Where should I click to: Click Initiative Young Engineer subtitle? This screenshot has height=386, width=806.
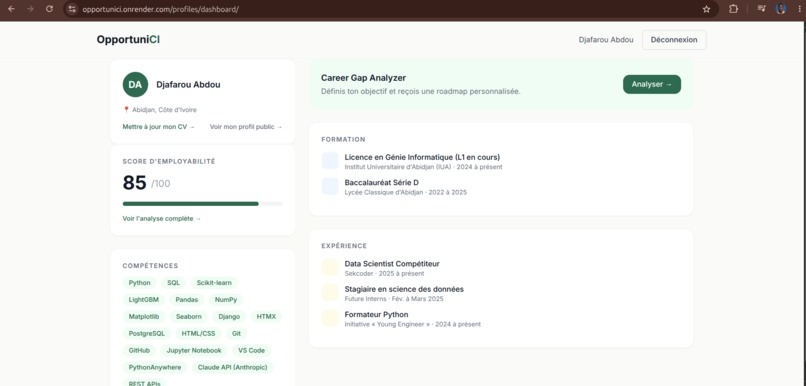413,324
